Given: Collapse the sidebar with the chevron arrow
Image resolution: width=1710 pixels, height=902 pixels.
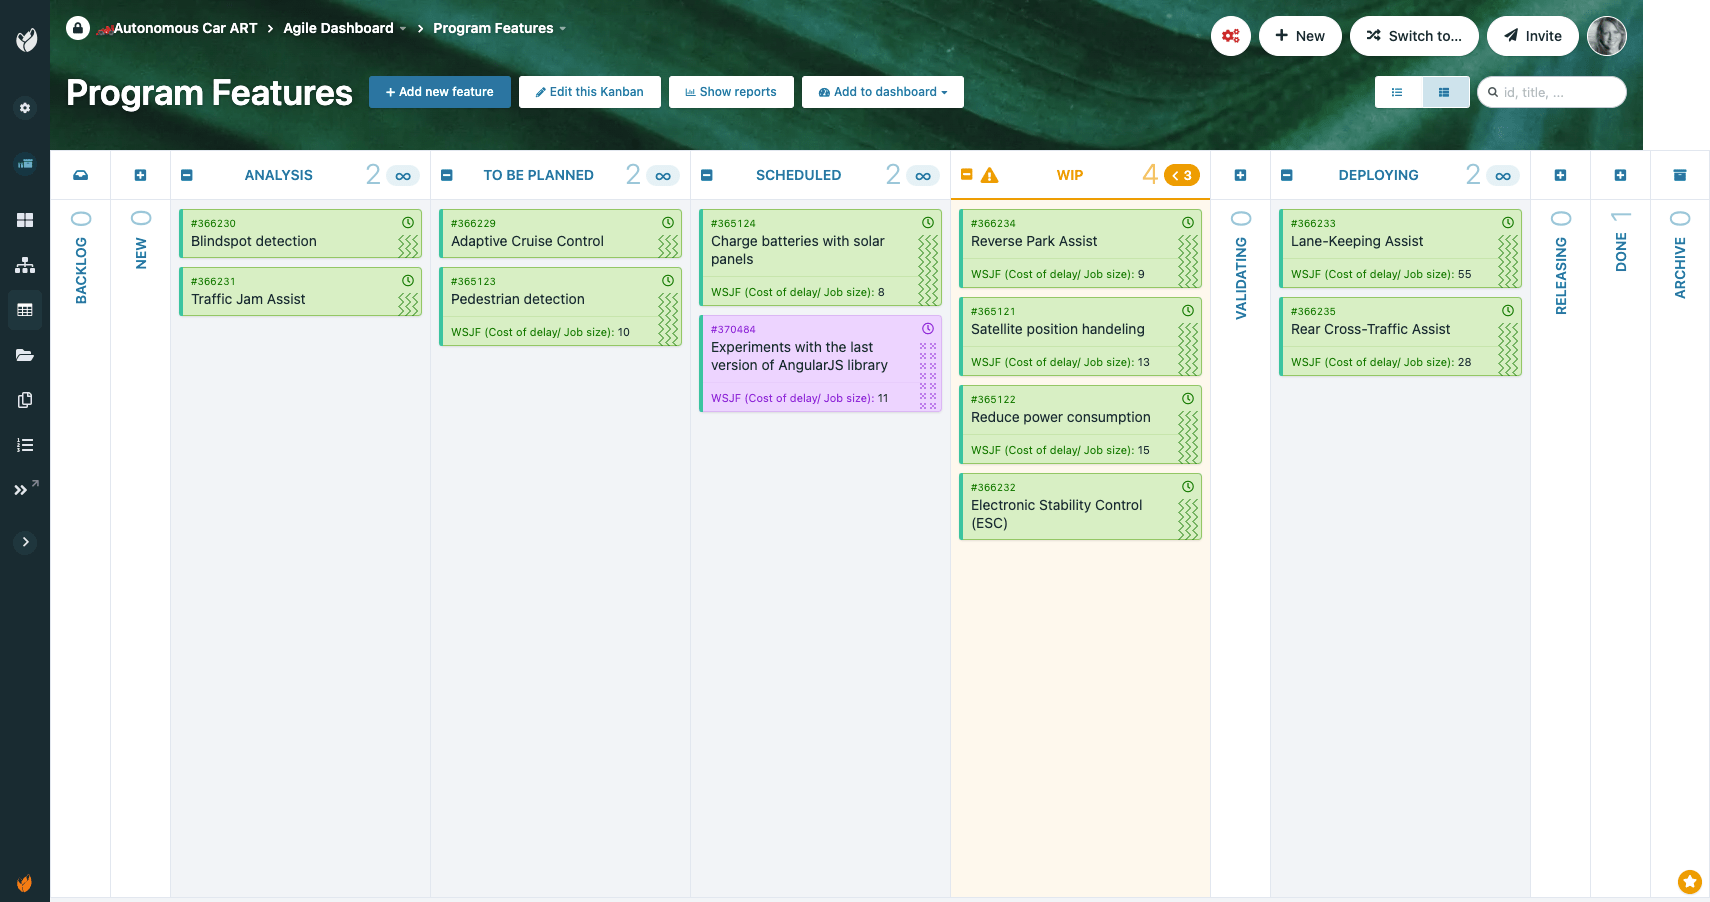Looking at the screenshot, I should point(25,542).
